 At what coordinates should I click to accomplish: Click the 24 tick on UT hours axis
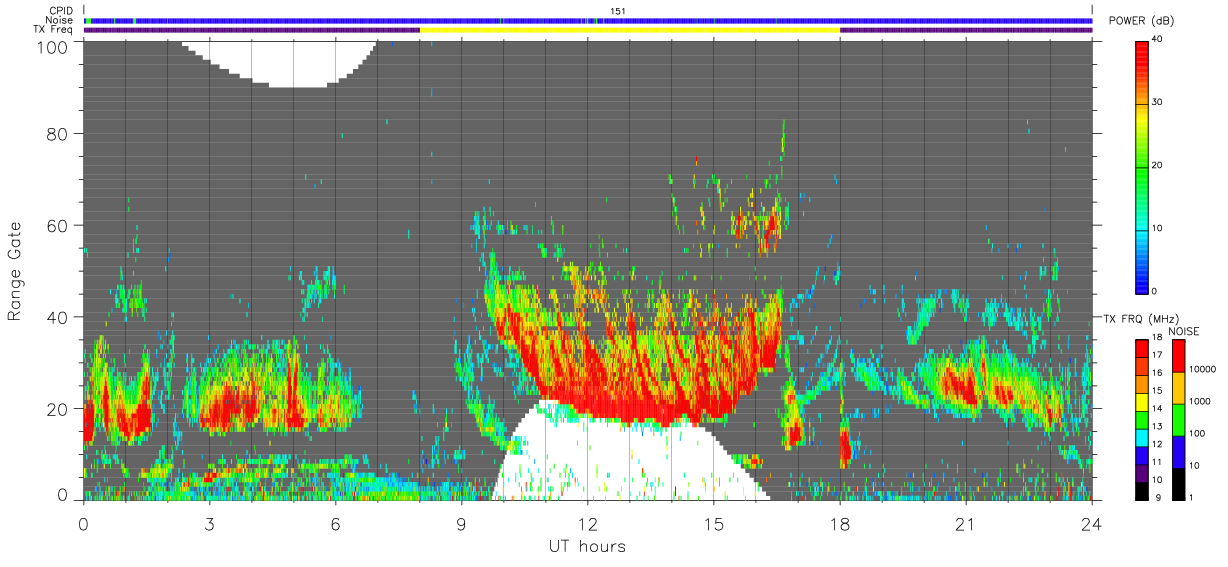click(1092, 524)
